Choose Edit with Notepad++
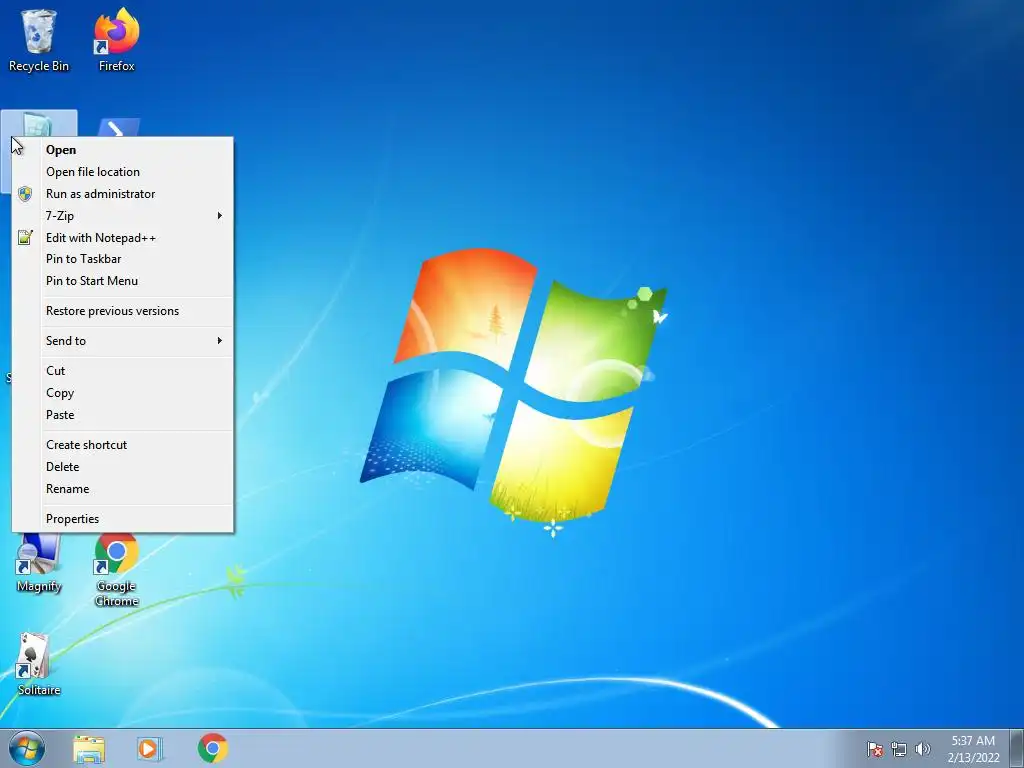1024x768 pixels. point(123,238)
